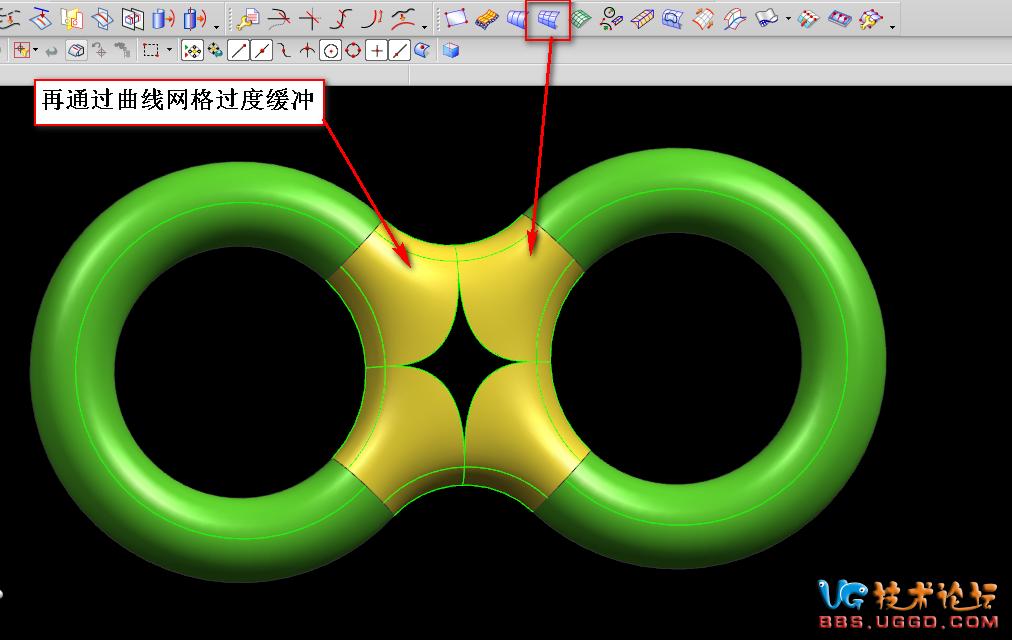Toggle Enable Snap Point option
This screenshot has width=1012, height=640.
pyautogui.click(x=192, y=50)
